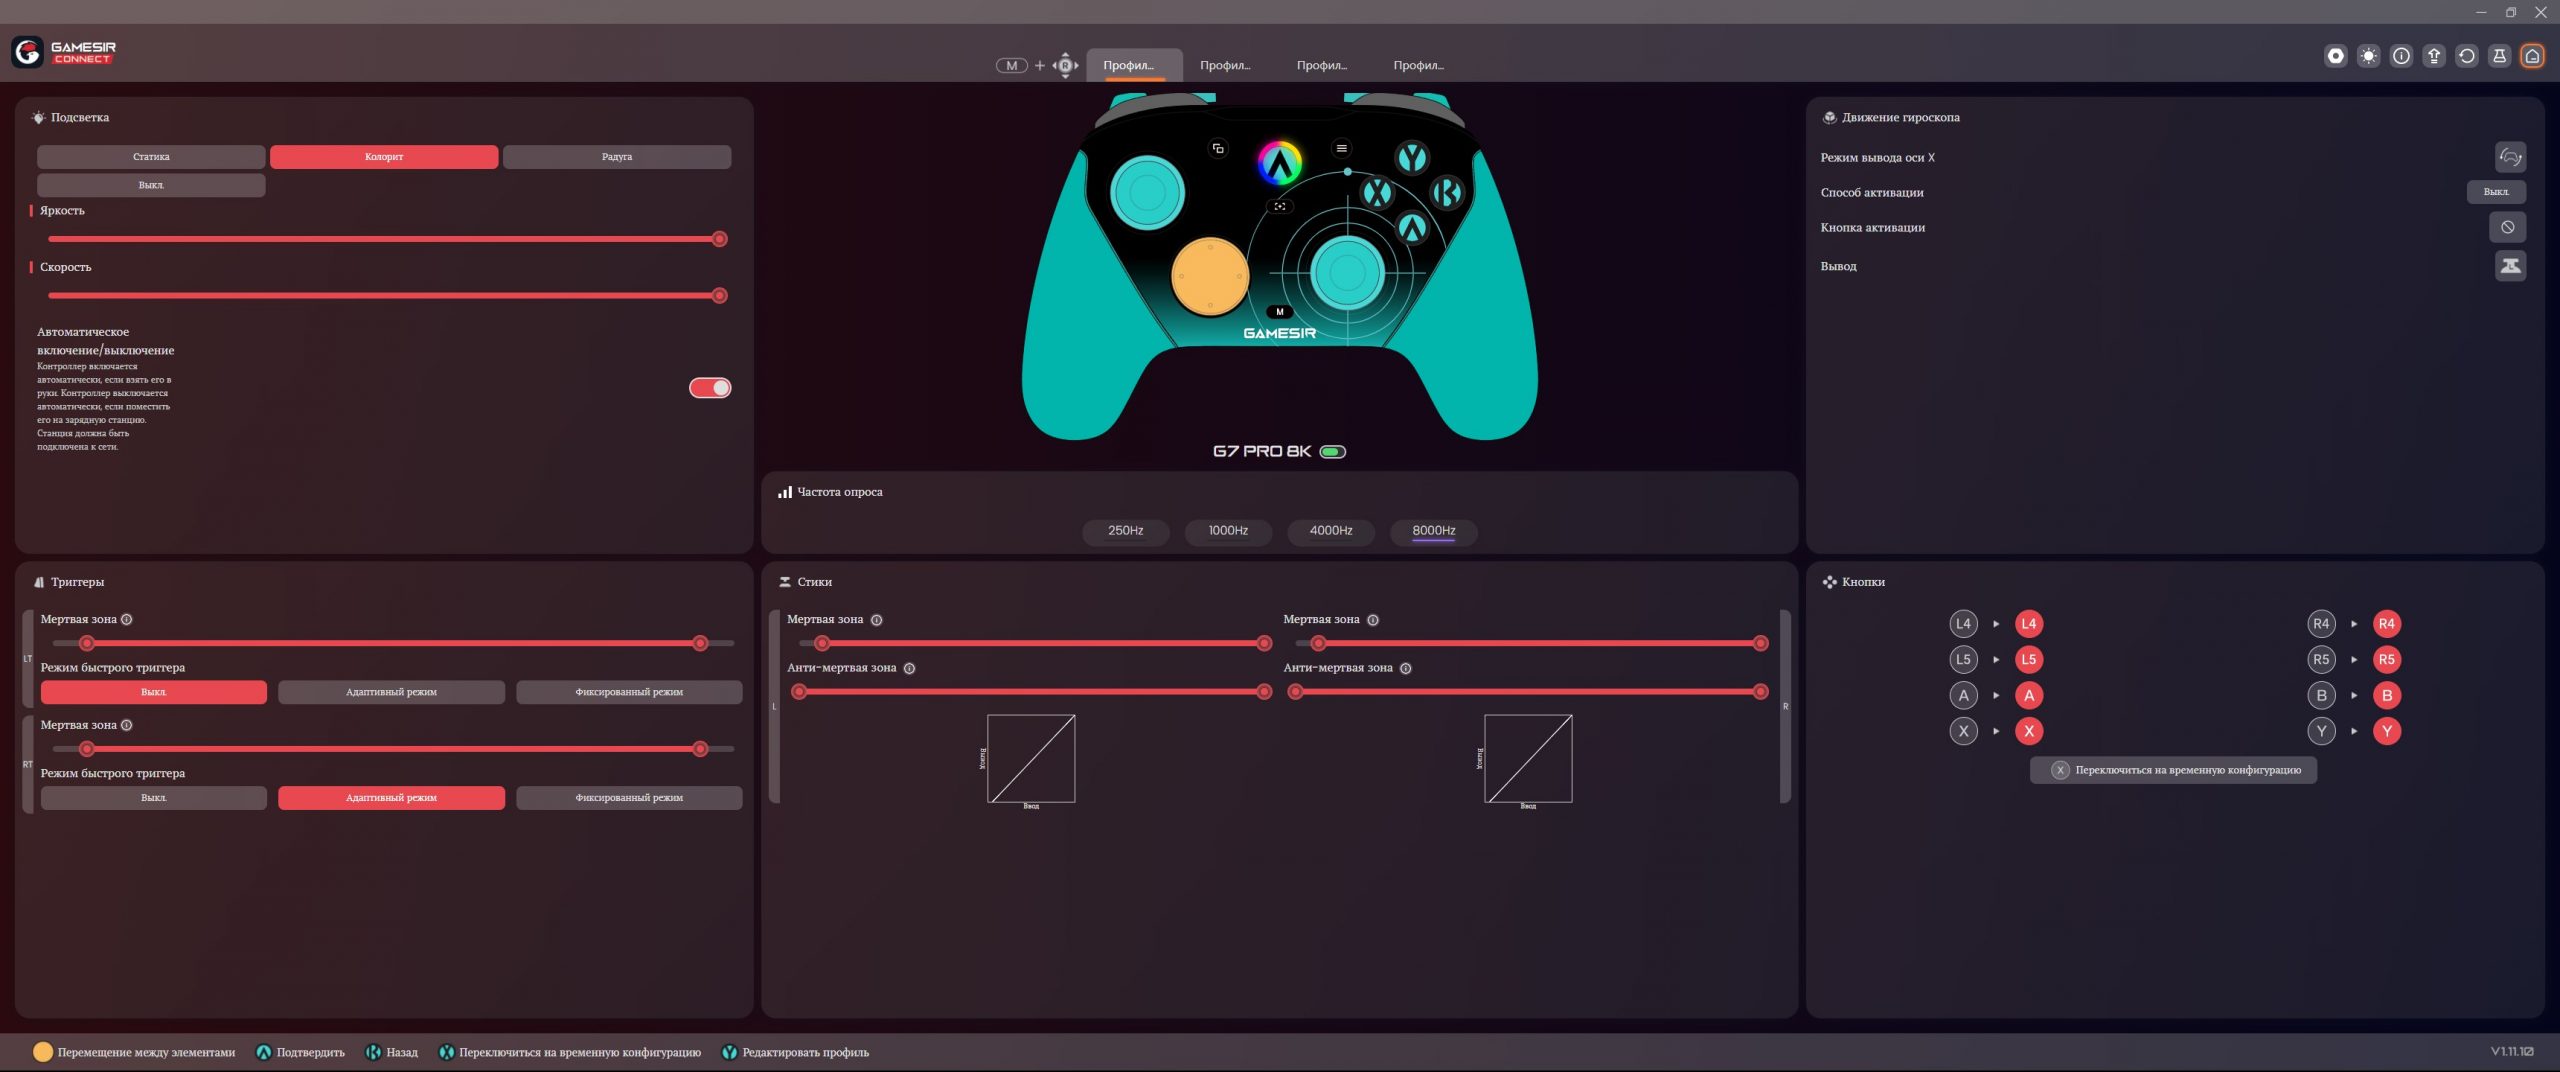Open the red L4 mapping target
The height and width of the screenshot is (1072, 2560).
(2028, 624)
